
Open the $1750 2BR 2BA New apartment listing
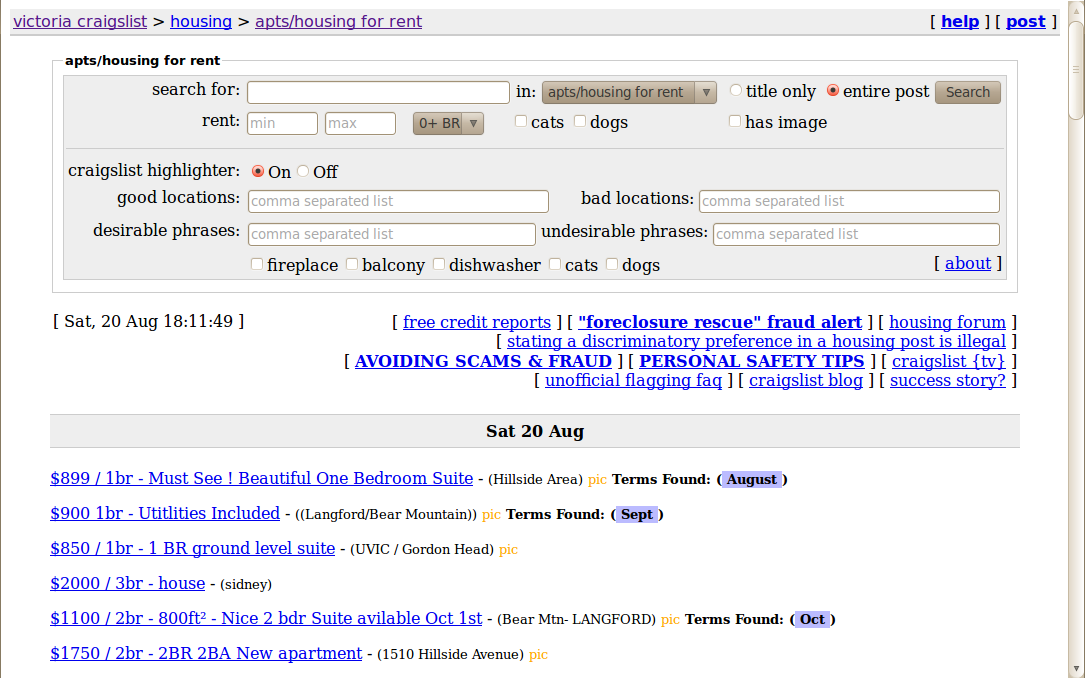(206, 654)
